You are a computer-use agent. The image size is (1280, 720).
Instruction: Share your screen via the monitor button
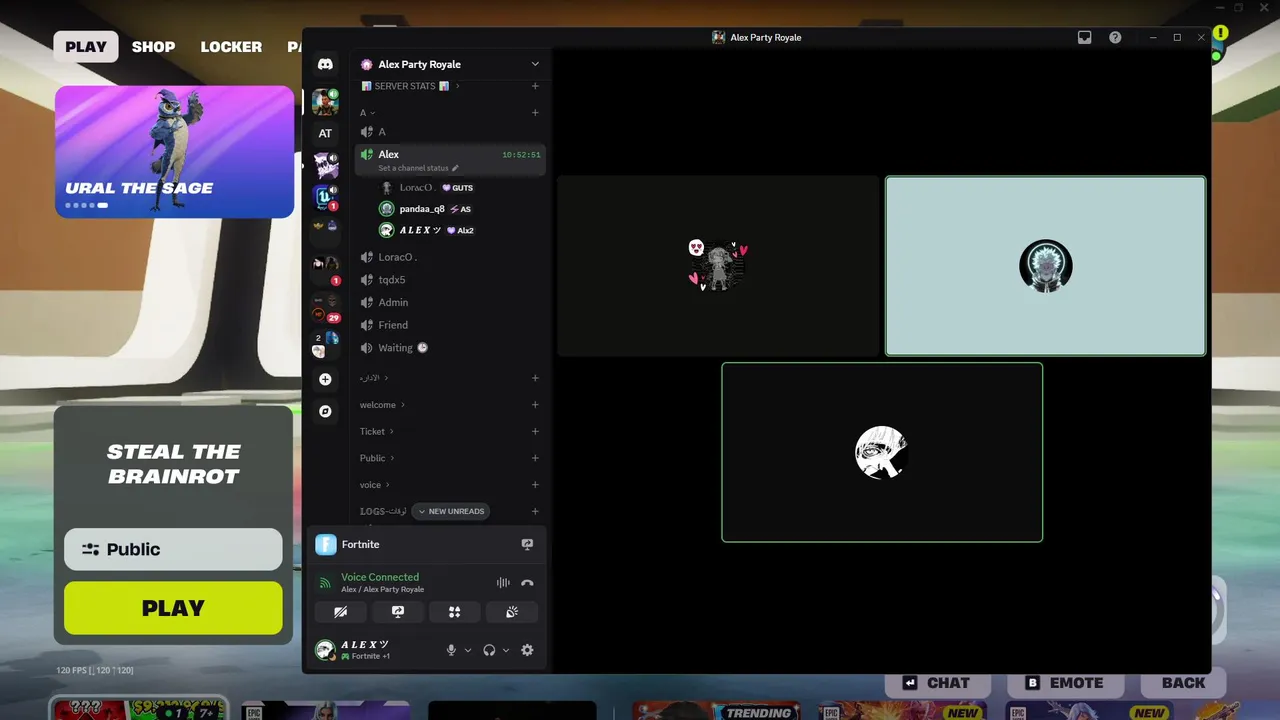click(398, 612)
